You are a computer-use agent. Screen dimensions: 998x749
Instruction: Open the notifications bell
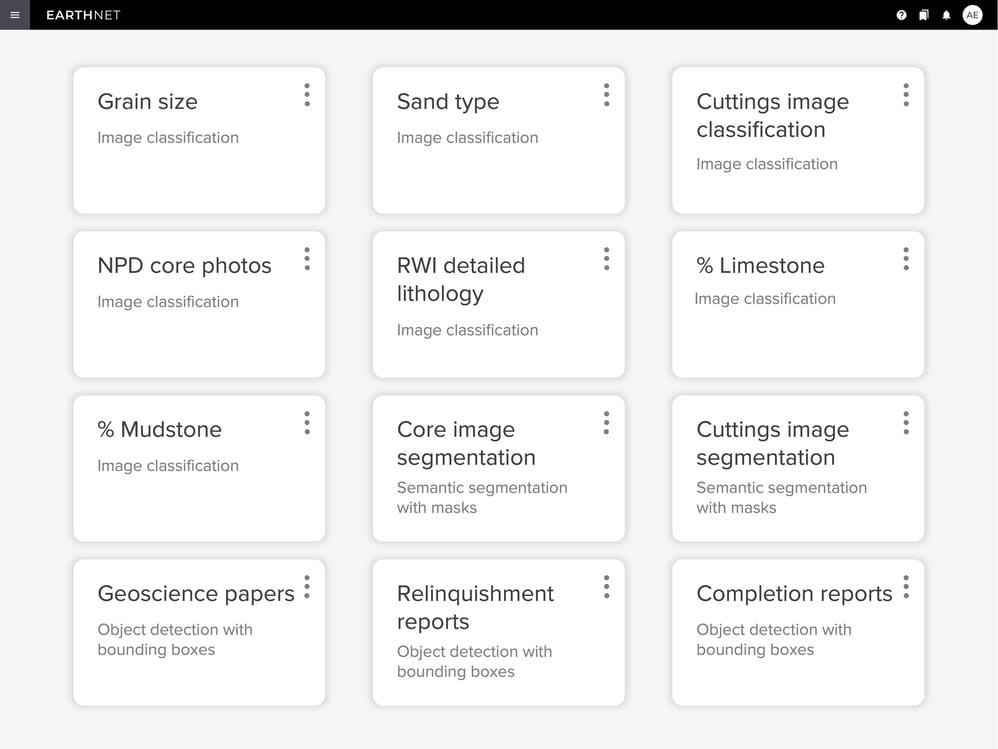pos(946,15)
